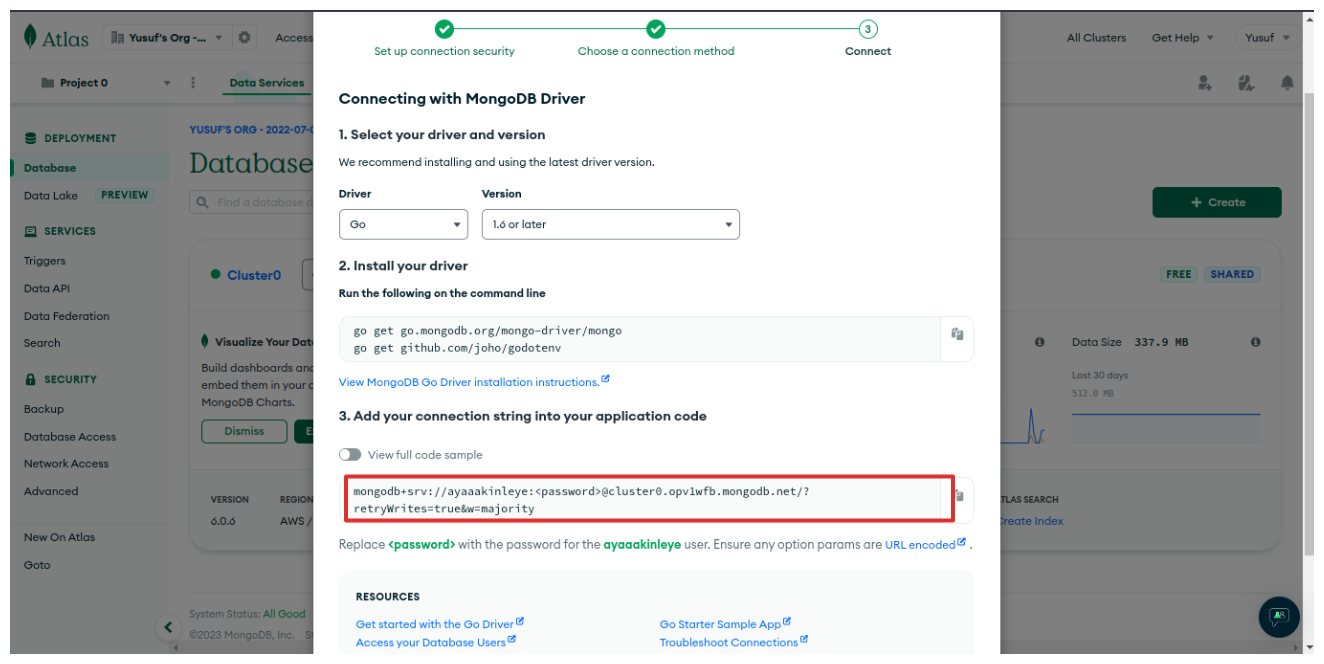Switch to the Data Services tab
Image resolution: width=1324 pixels, height=664 pixels.
click(x=266, y=83)
